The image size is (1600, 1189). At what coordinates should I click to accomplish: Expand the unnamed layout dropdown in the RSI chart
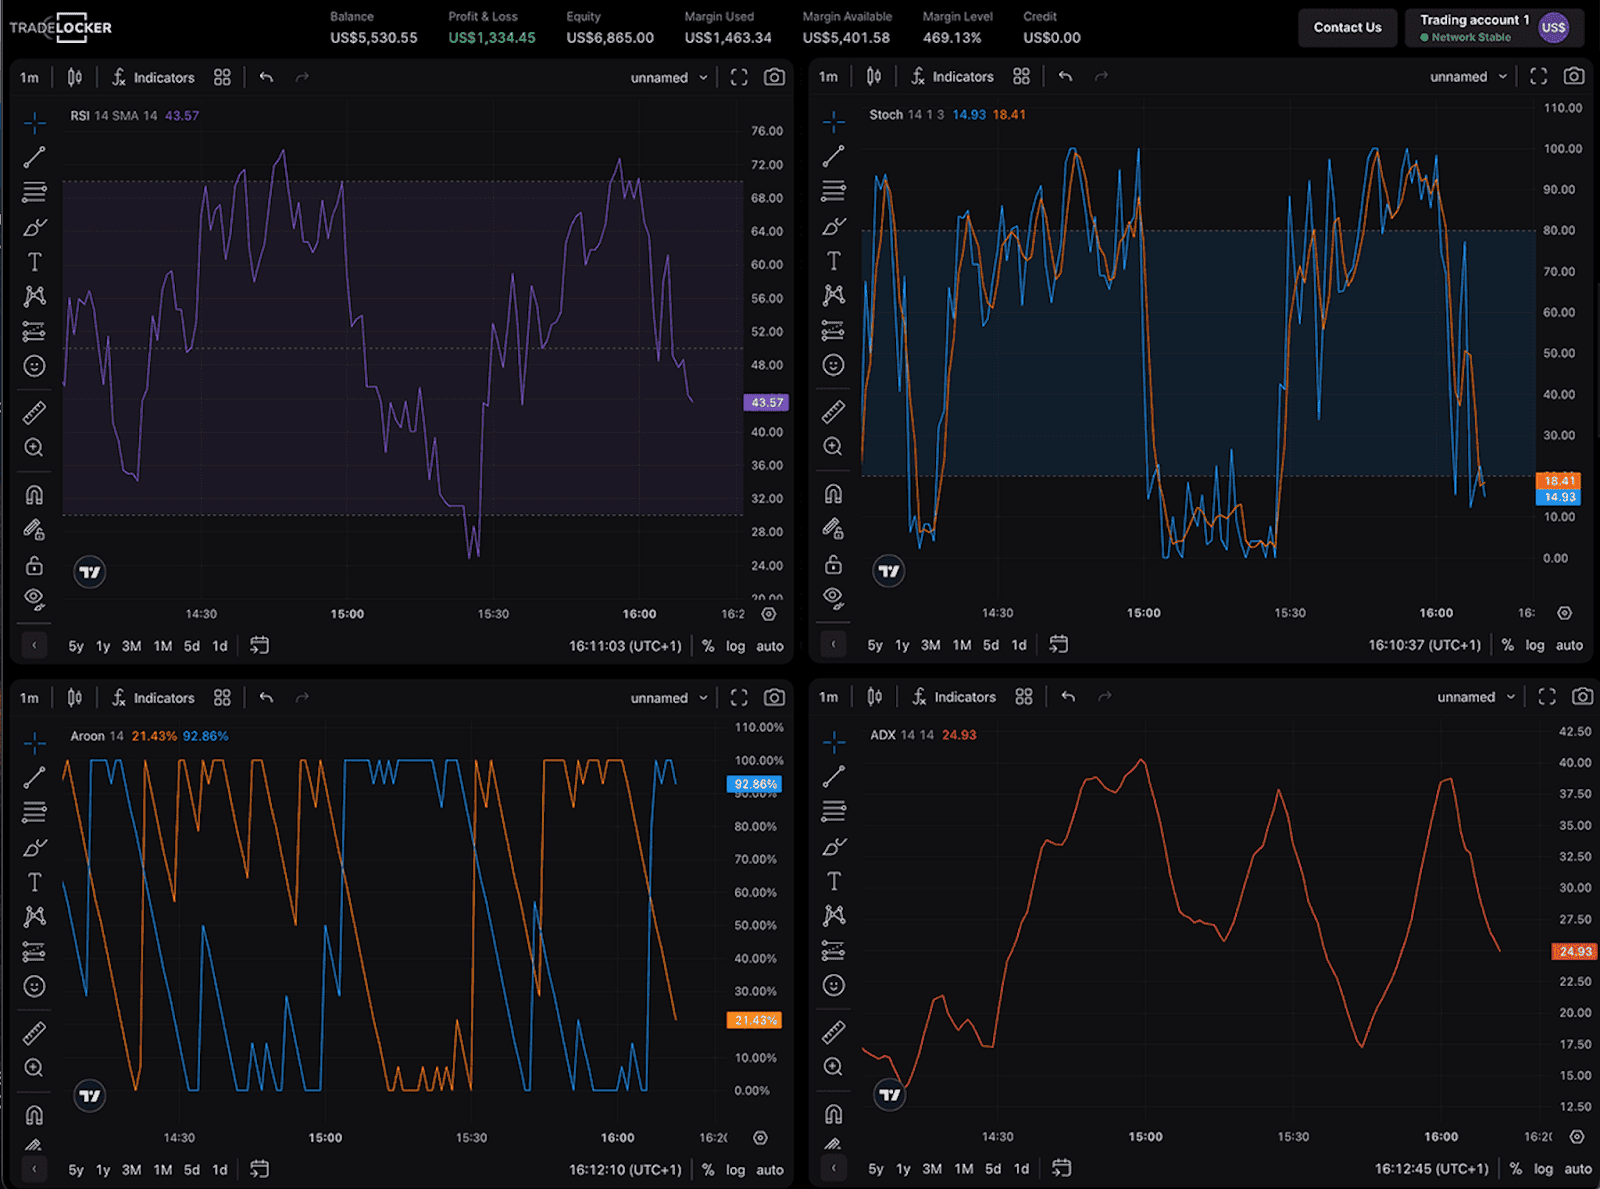tap(668, 77)
